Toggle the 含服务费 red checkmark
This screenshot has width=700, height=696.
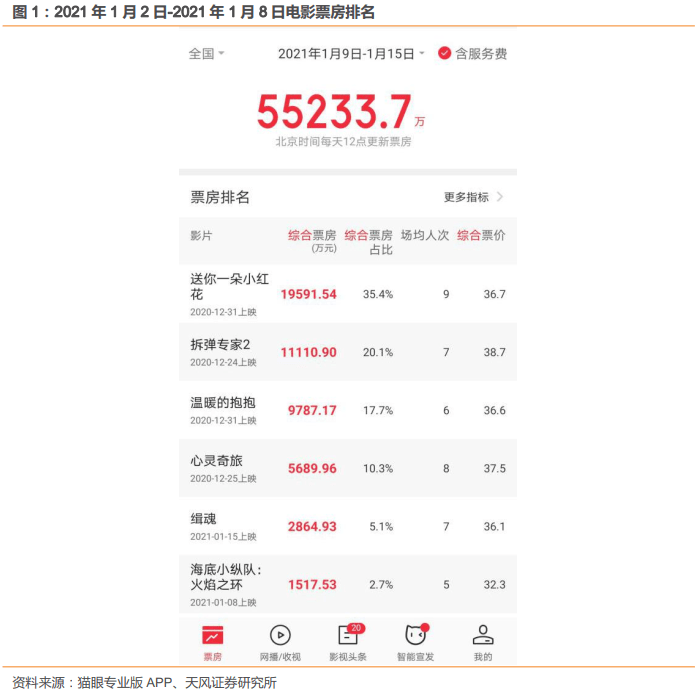click(x=444, y=53)
